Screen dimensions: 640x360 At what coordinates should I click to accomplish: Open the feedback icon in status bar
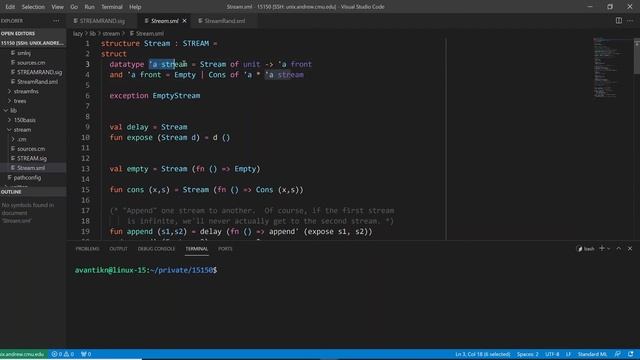[x=618, y=354]
